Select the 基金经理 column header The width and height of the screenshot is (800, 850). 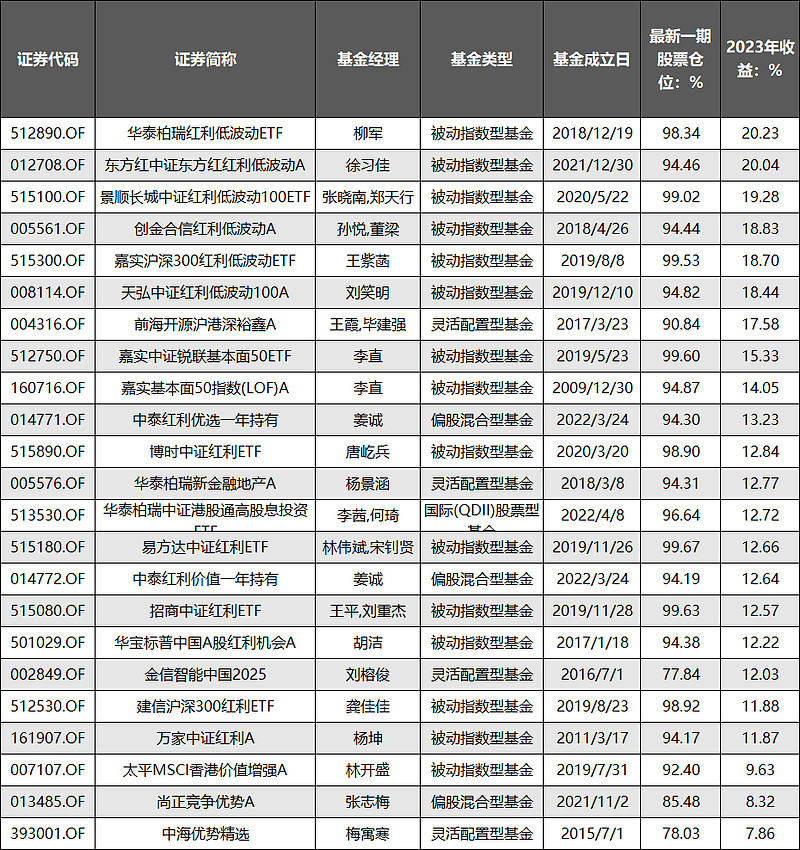point(368,59)
